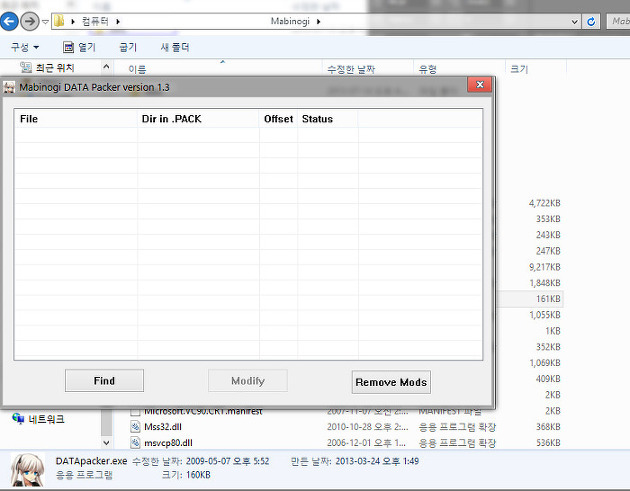
Task: Click the grayed Modify button
Action: point(248,381)
